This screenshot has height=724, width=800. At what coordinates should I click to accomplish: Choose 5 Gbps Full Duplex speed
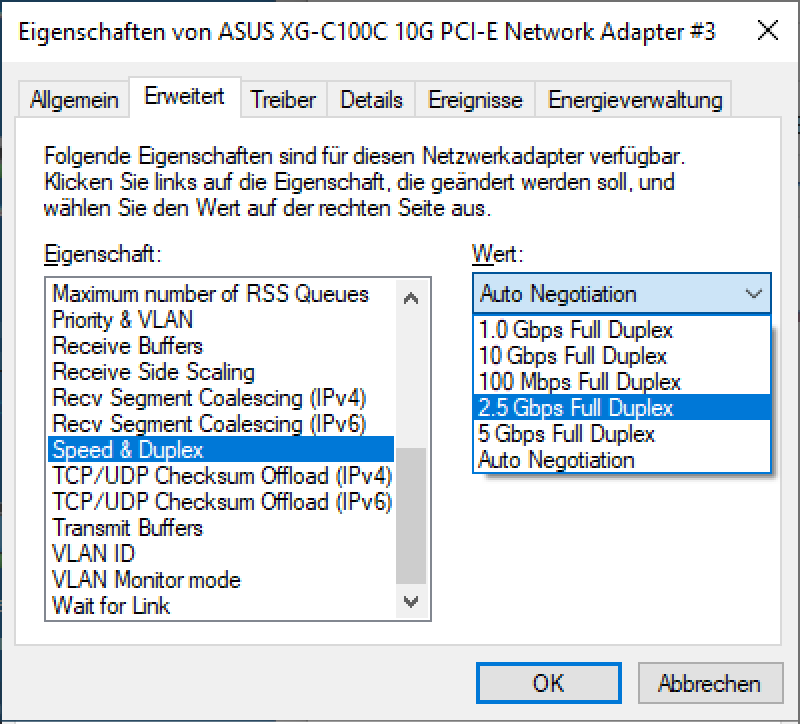pyautogui.click(x=567, y=434)
